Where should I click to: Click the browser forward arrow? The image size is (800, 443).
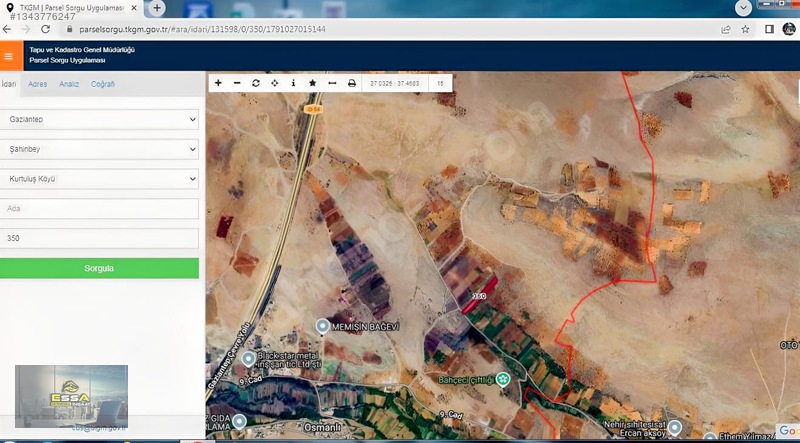coord(26,29)
